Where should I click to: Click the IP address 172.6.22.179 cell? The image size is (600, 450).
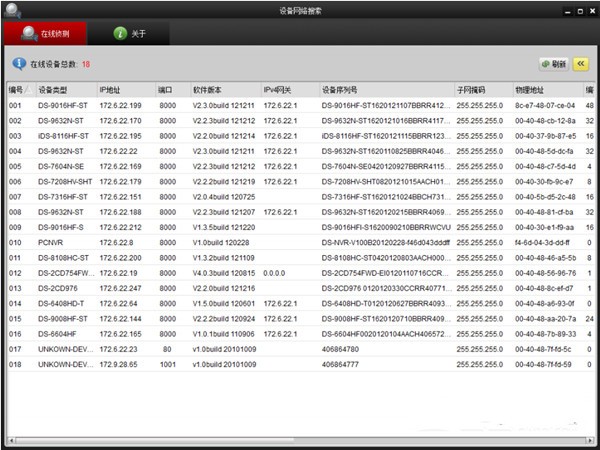[x=120, y=180]
